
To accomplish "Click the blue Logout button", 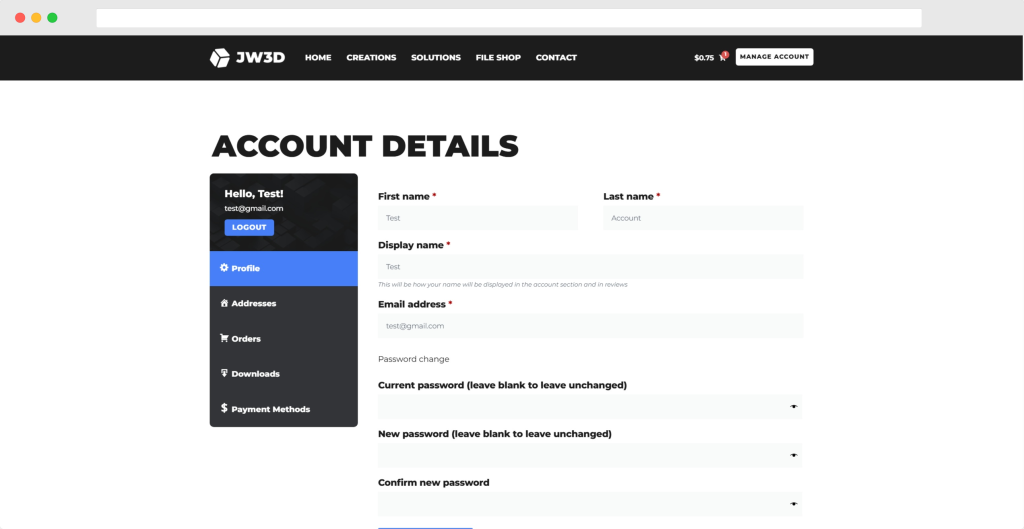I will point(249,227).
